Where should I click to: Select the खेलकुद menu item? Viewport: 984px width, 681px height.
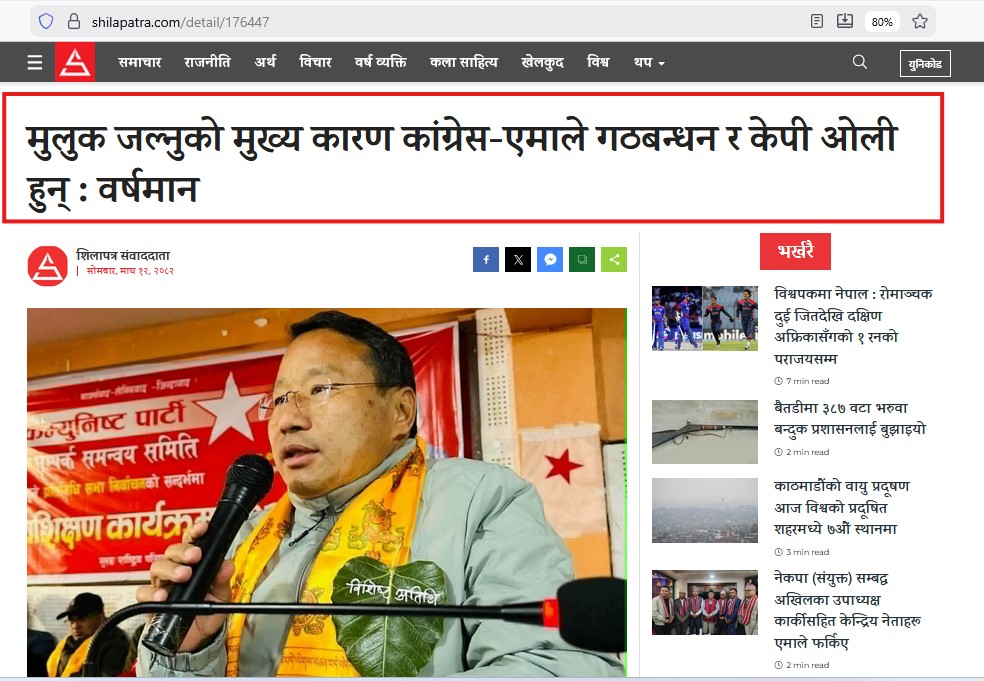pos(542,62)
